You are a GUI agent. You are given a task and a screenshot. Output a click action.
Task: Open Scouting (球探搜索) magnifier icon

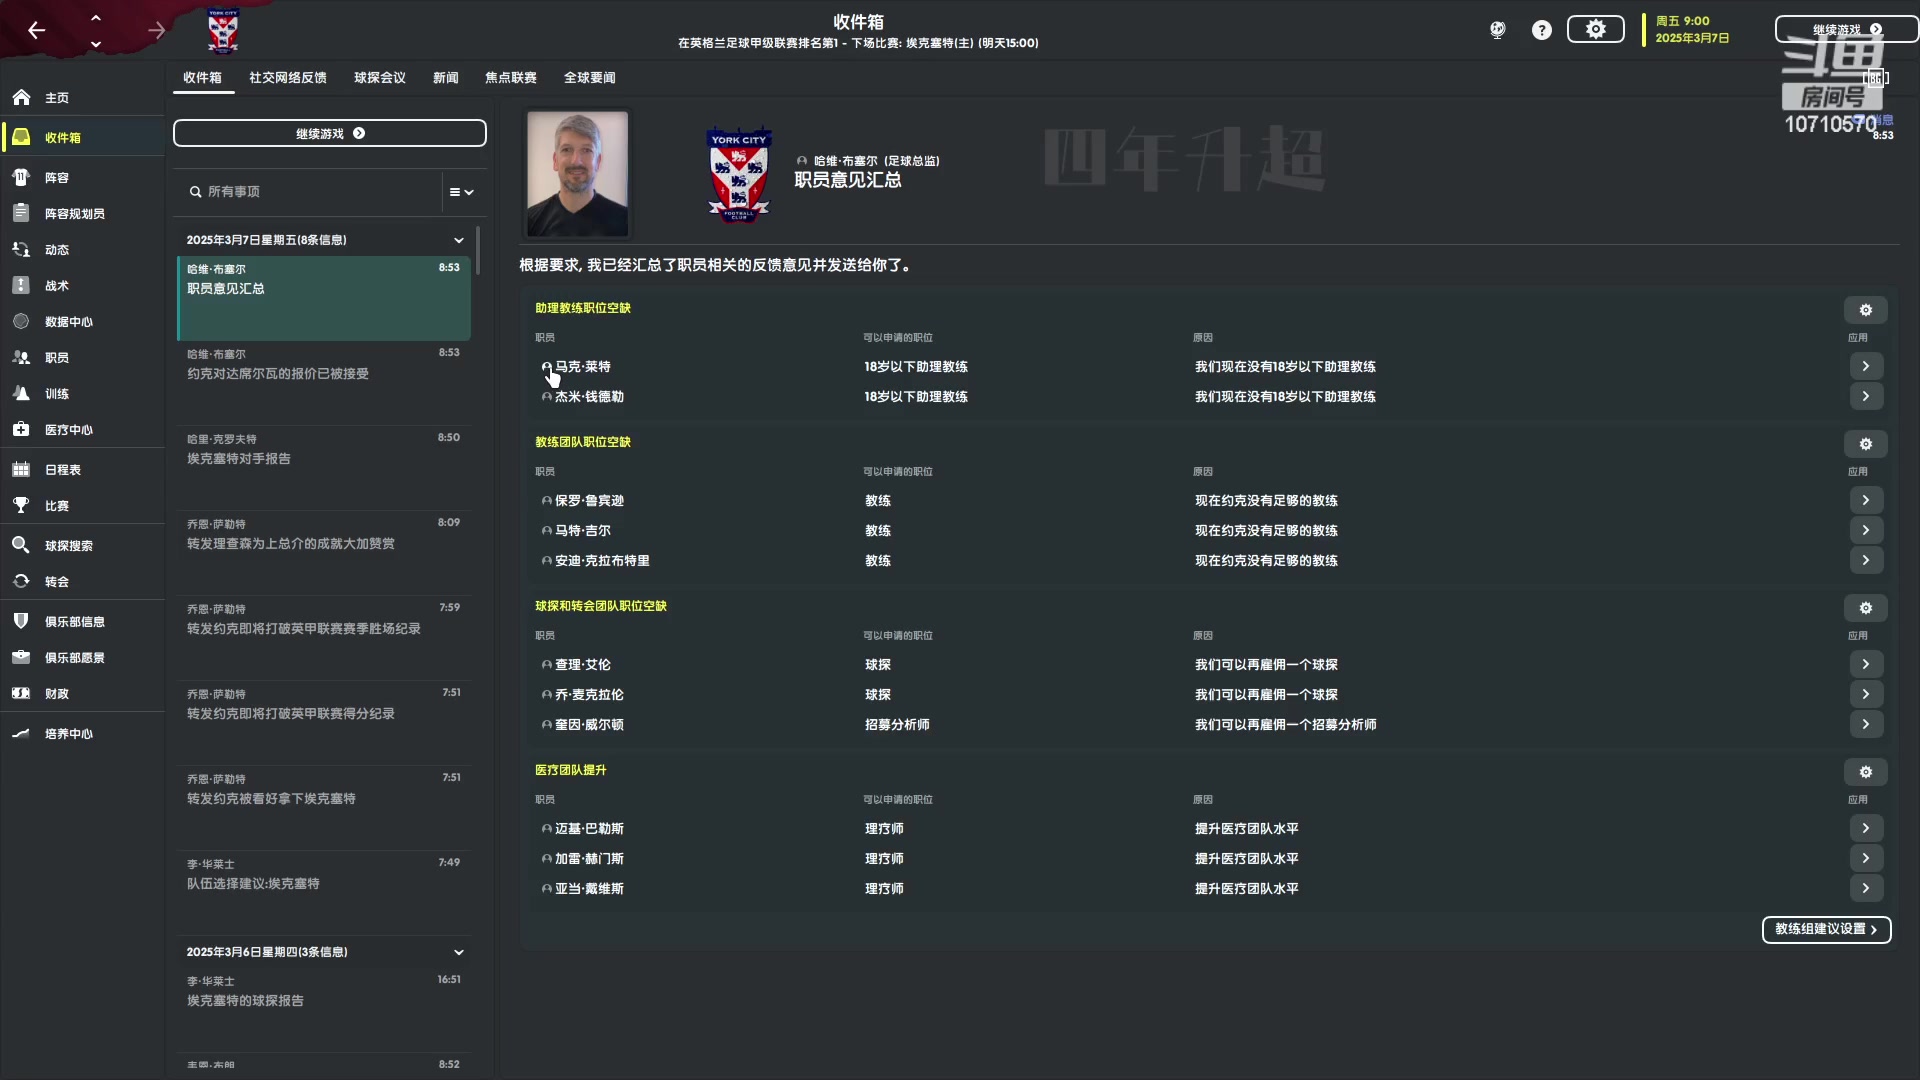[x=21, y=546]
